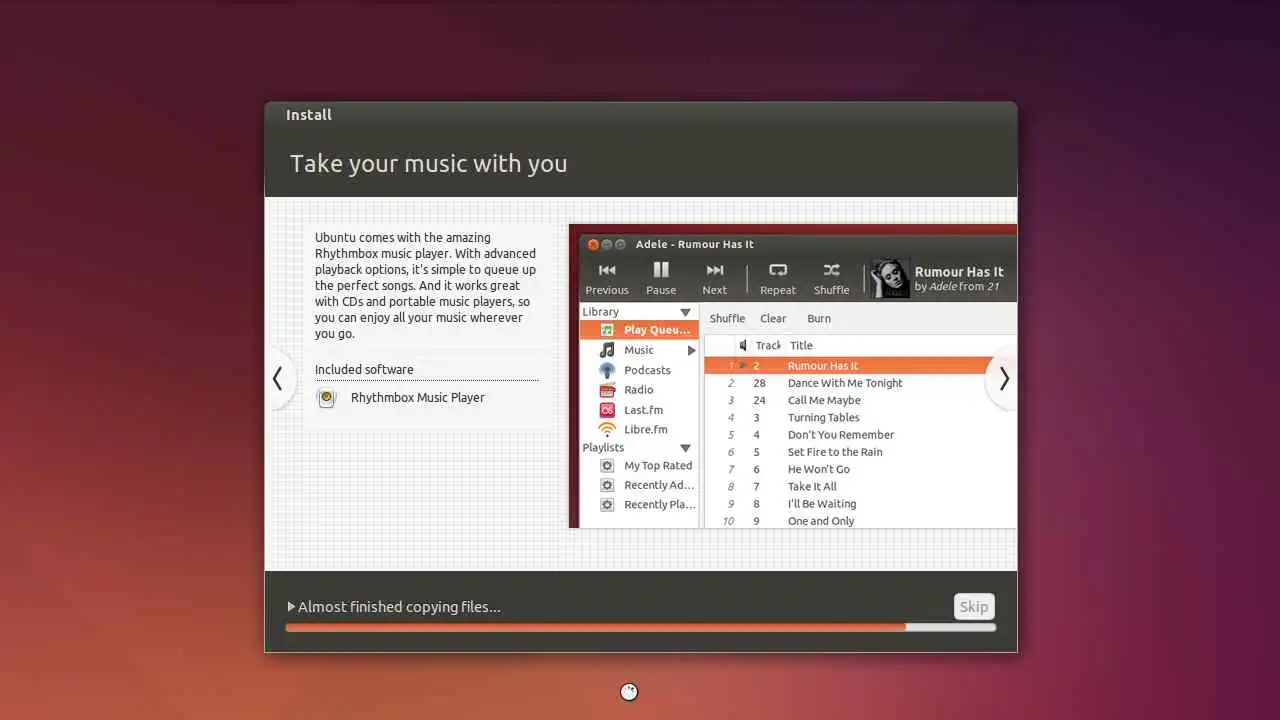
Task: Click the playing indicator on the Rumour Has It row
Action: [743, 366]
